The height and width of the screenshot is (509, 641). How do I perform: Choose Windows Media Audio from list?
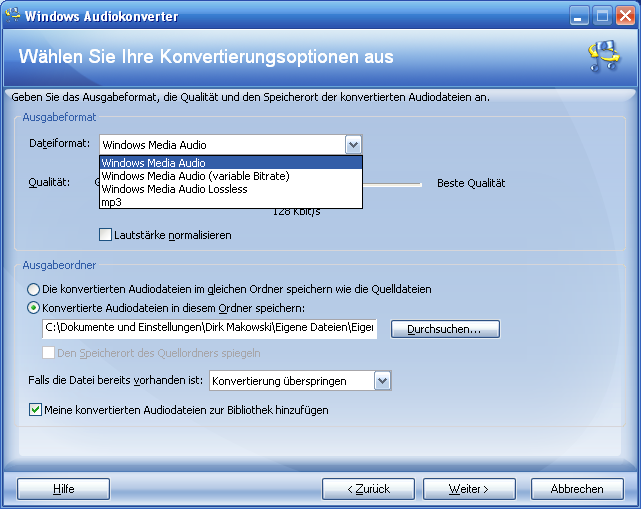tap(153, 163)
